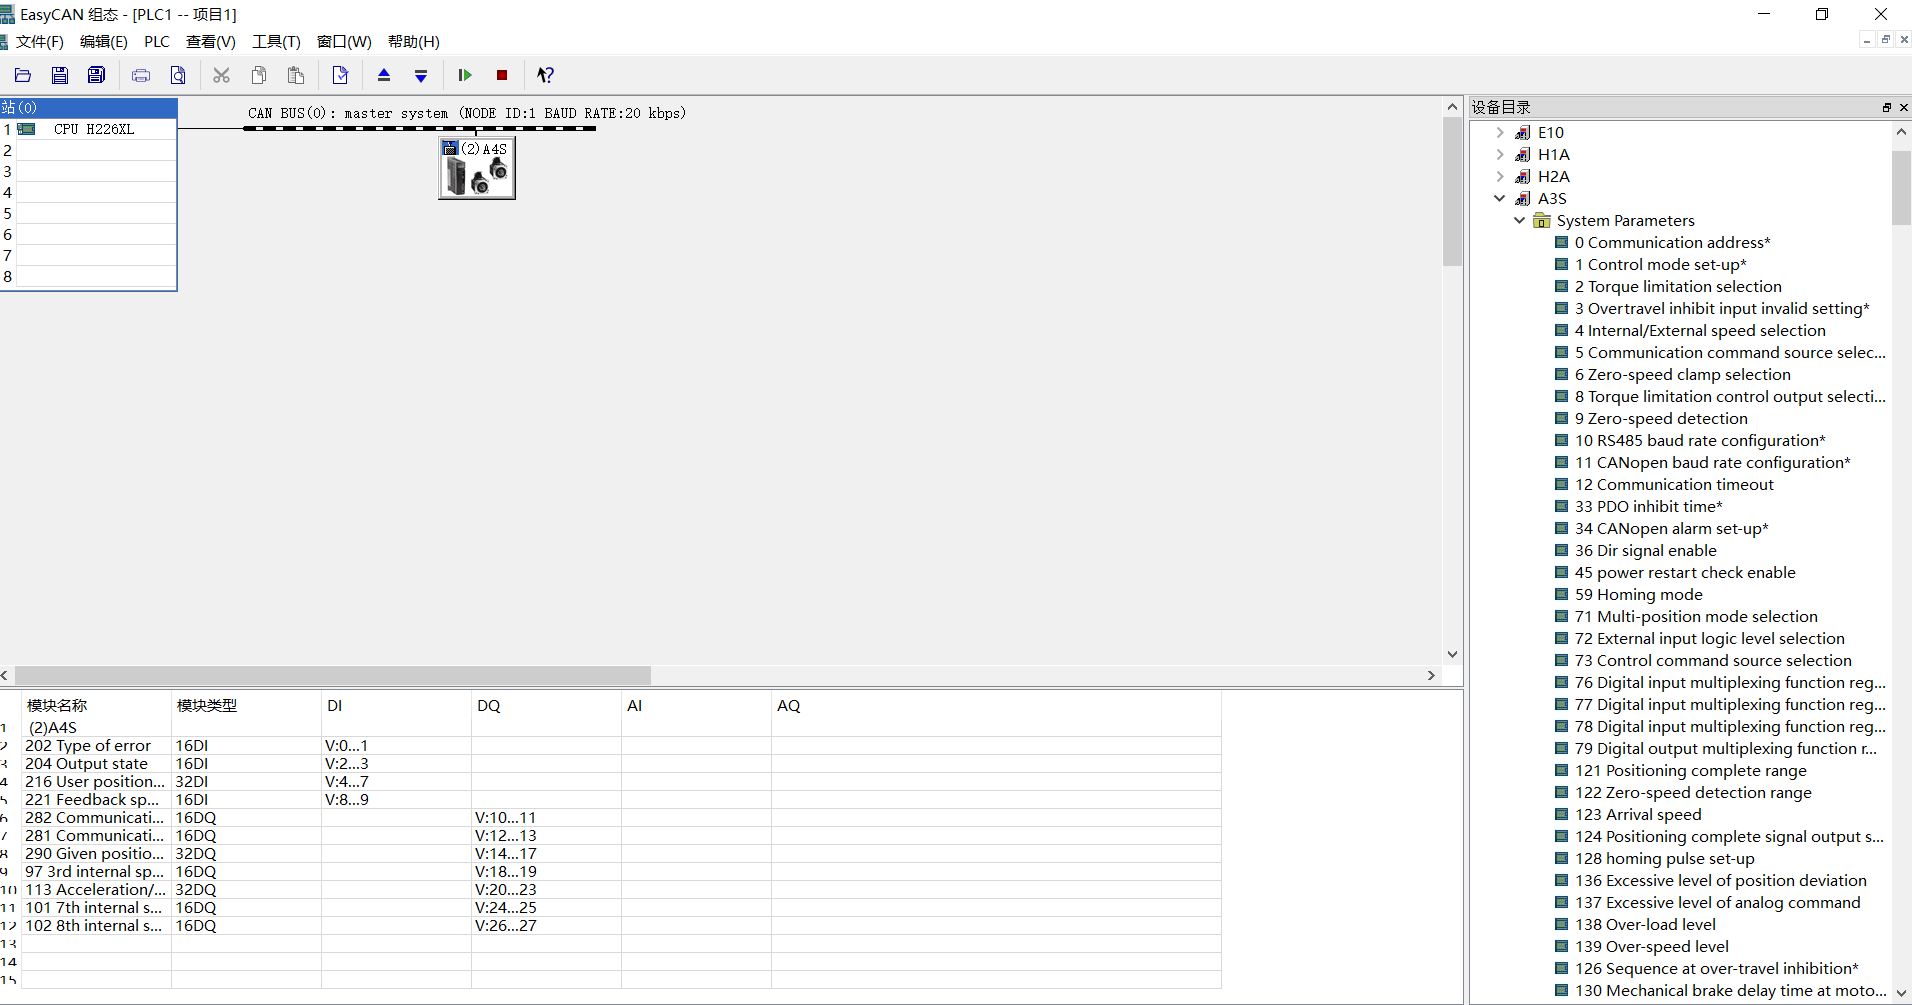Click the Print toolbar icon

[x=141, y=75]
